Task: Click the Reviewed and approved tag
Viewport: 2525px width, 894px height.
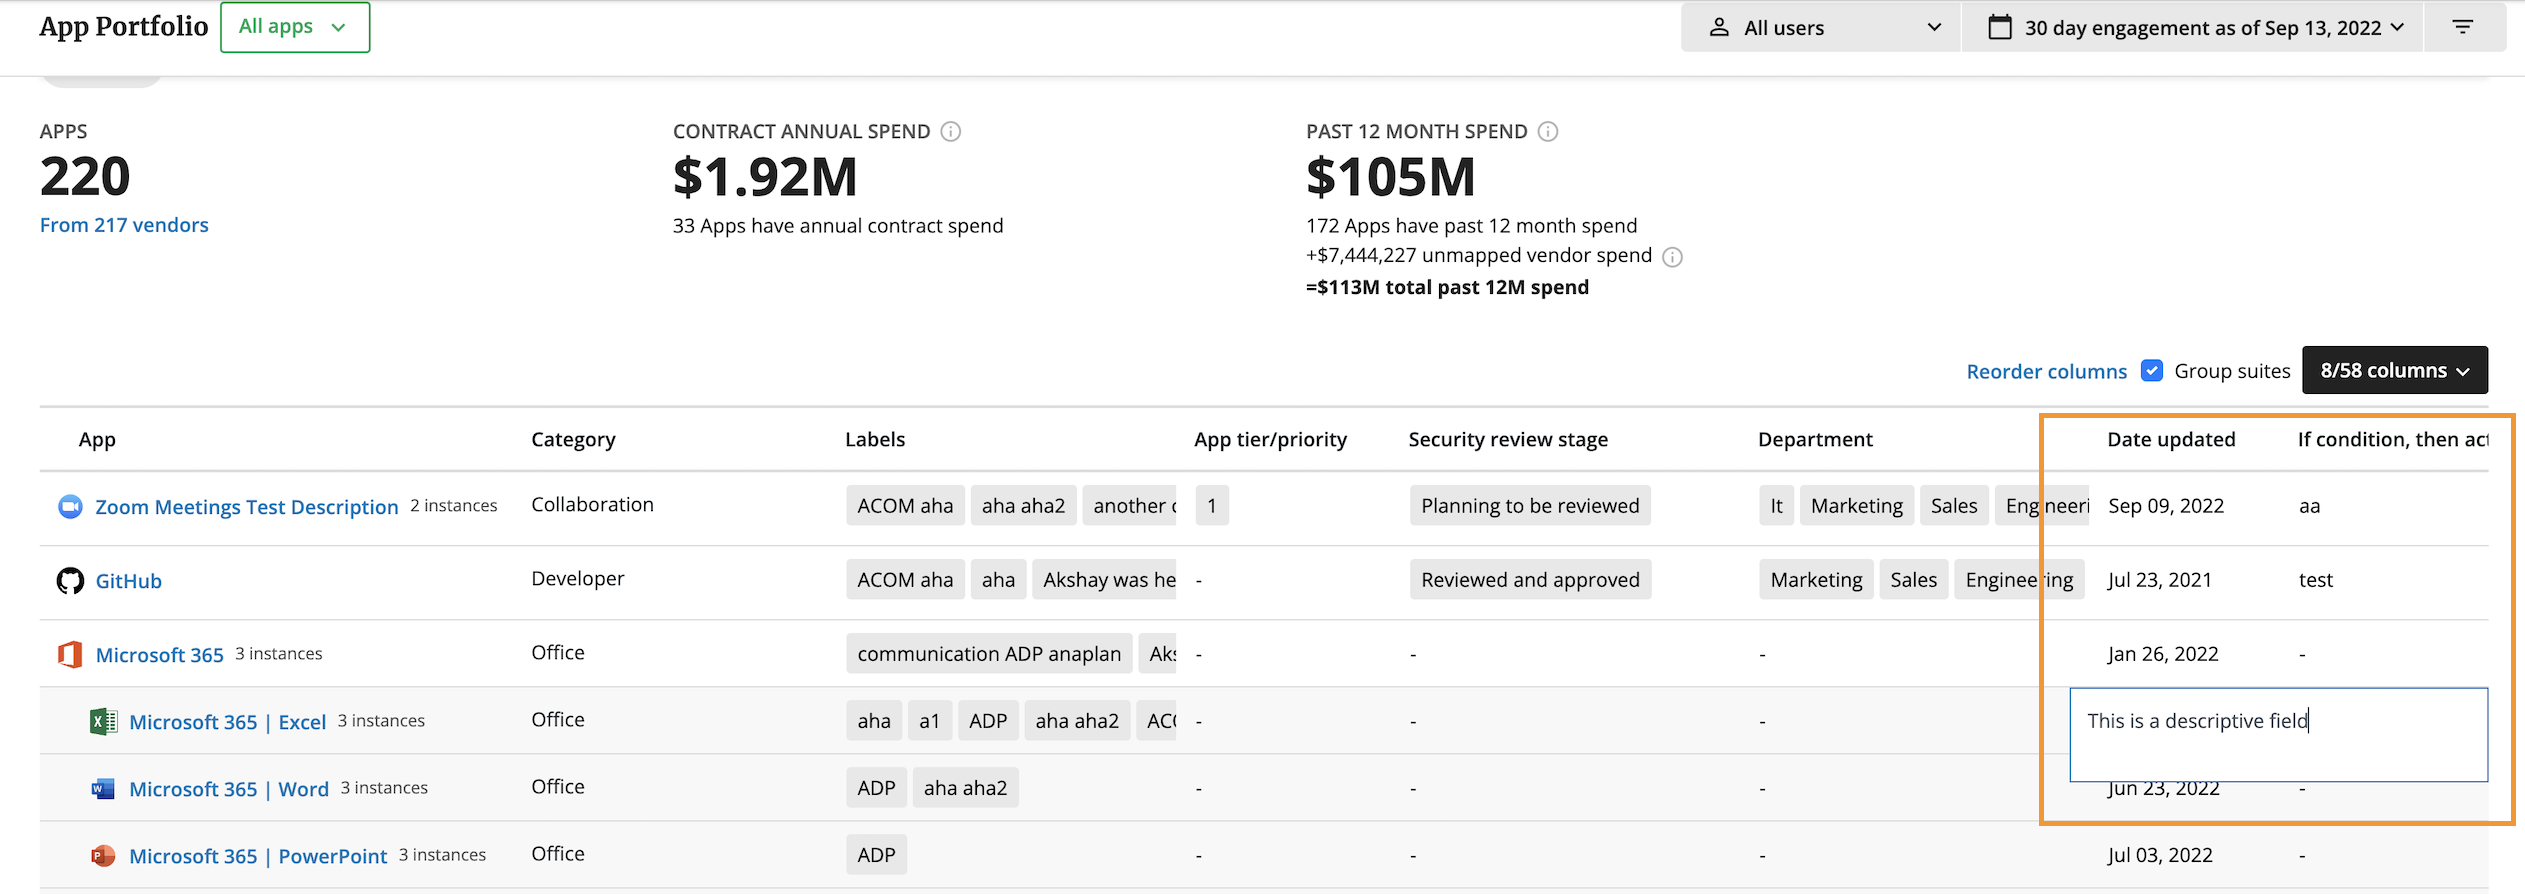Action: [1530, 580]
